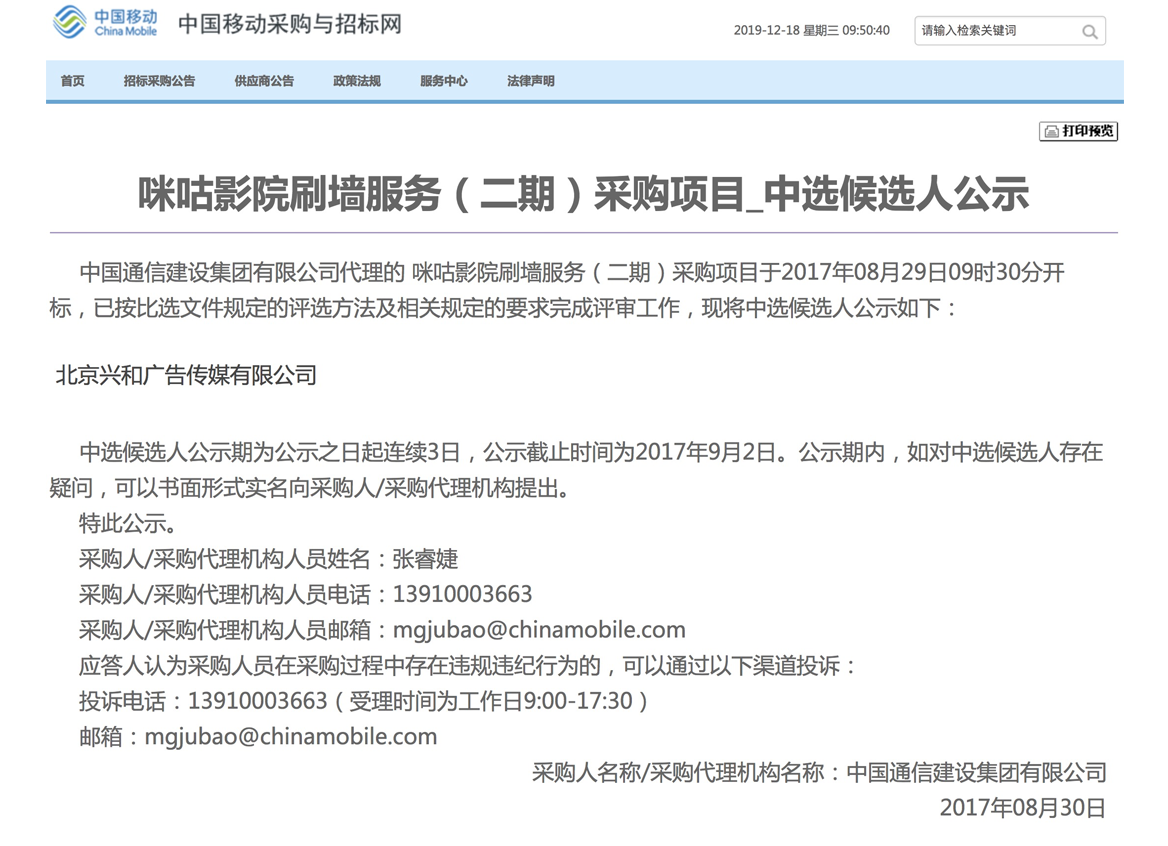Click the paragraph starting 中国通信建设集团有限公司代理的
The image size is (1168, 846).
pos(557,290)
